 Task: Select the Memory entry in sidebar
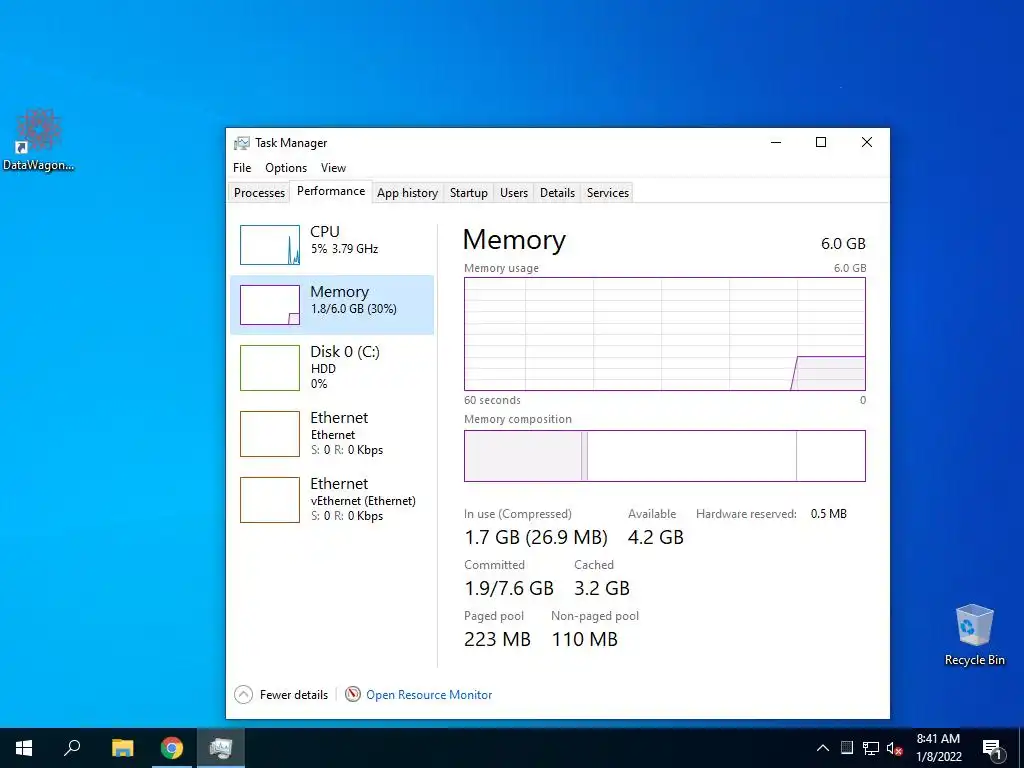pyautogui.click(x=332, y=305)
